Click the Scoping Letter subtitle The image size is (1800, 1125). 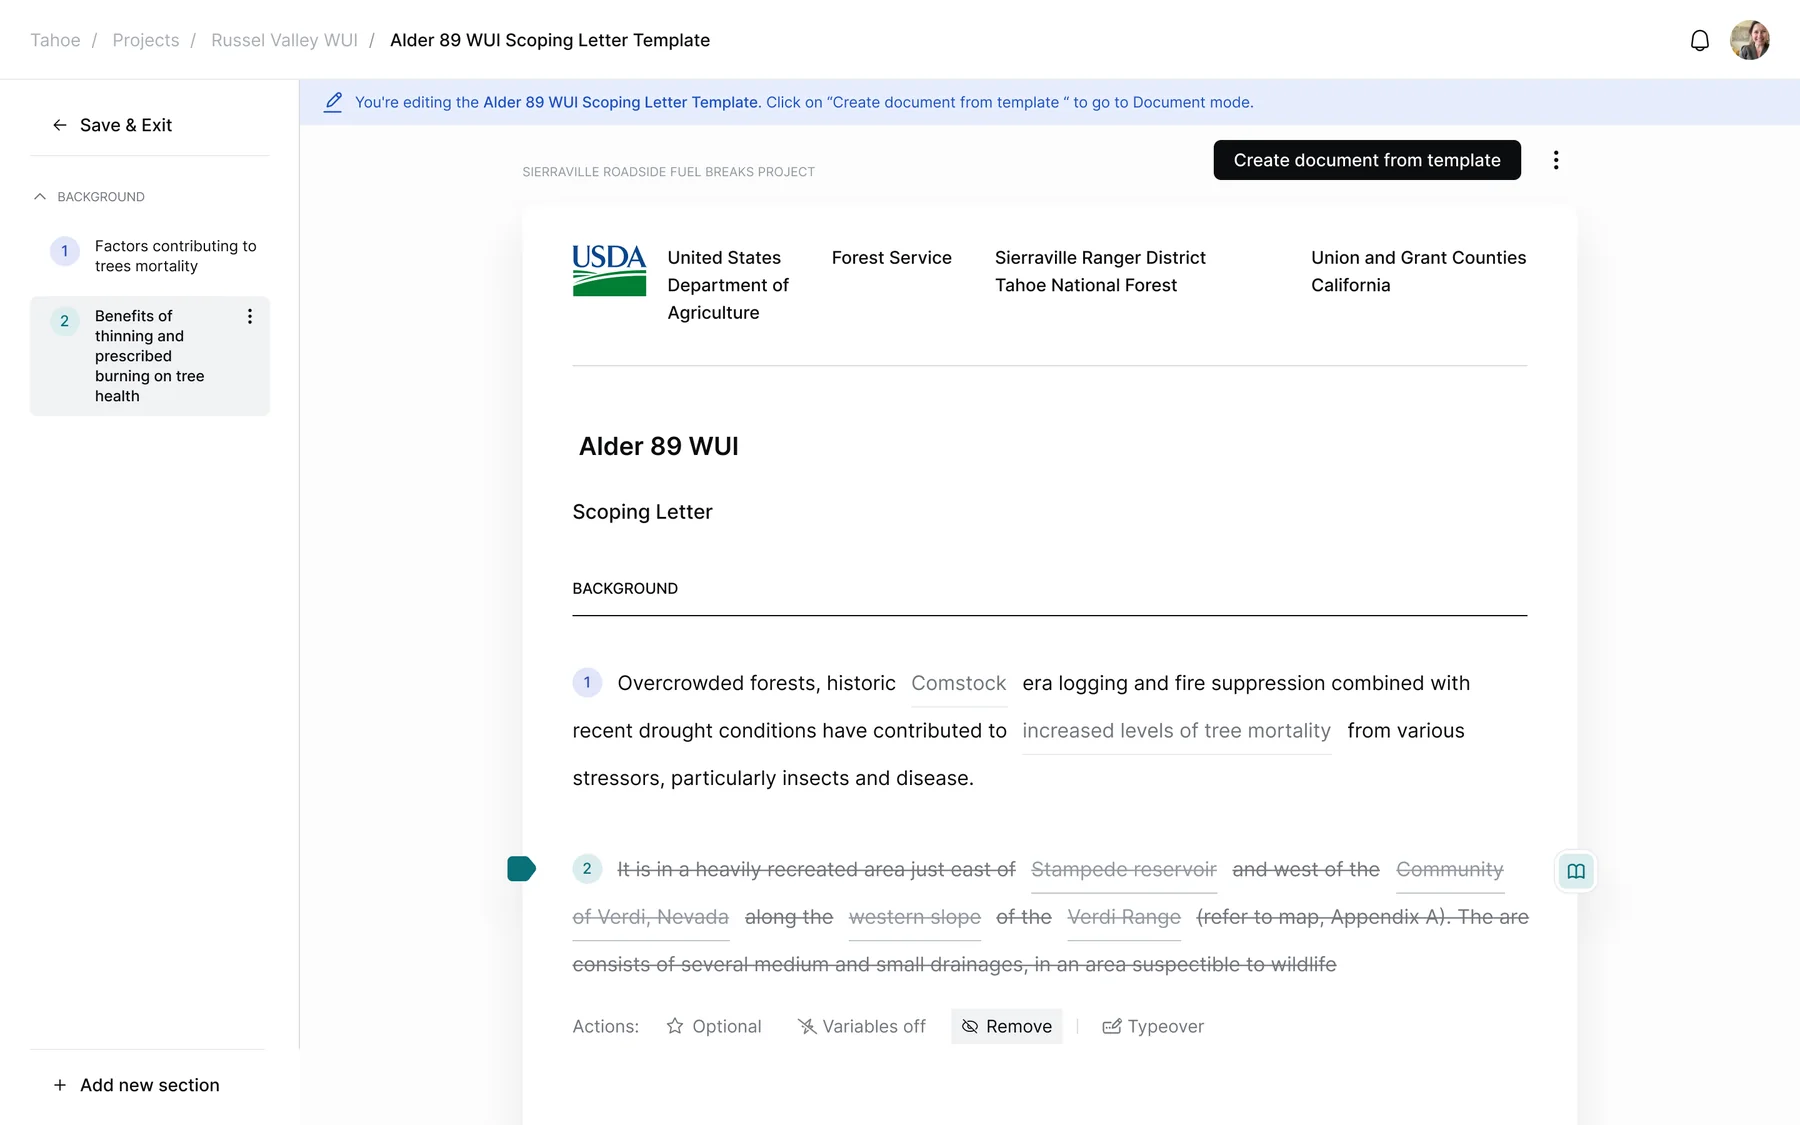point(642,512)
